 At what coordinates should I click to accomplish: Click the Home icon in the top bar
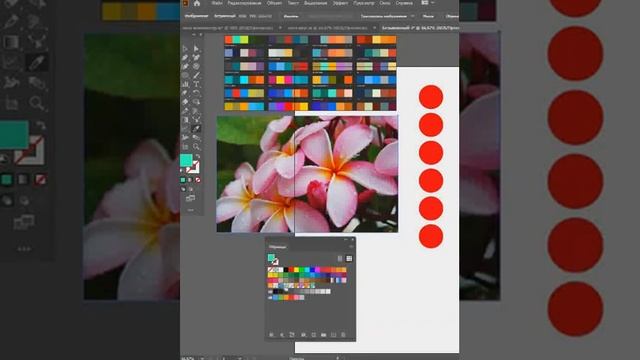197,3
